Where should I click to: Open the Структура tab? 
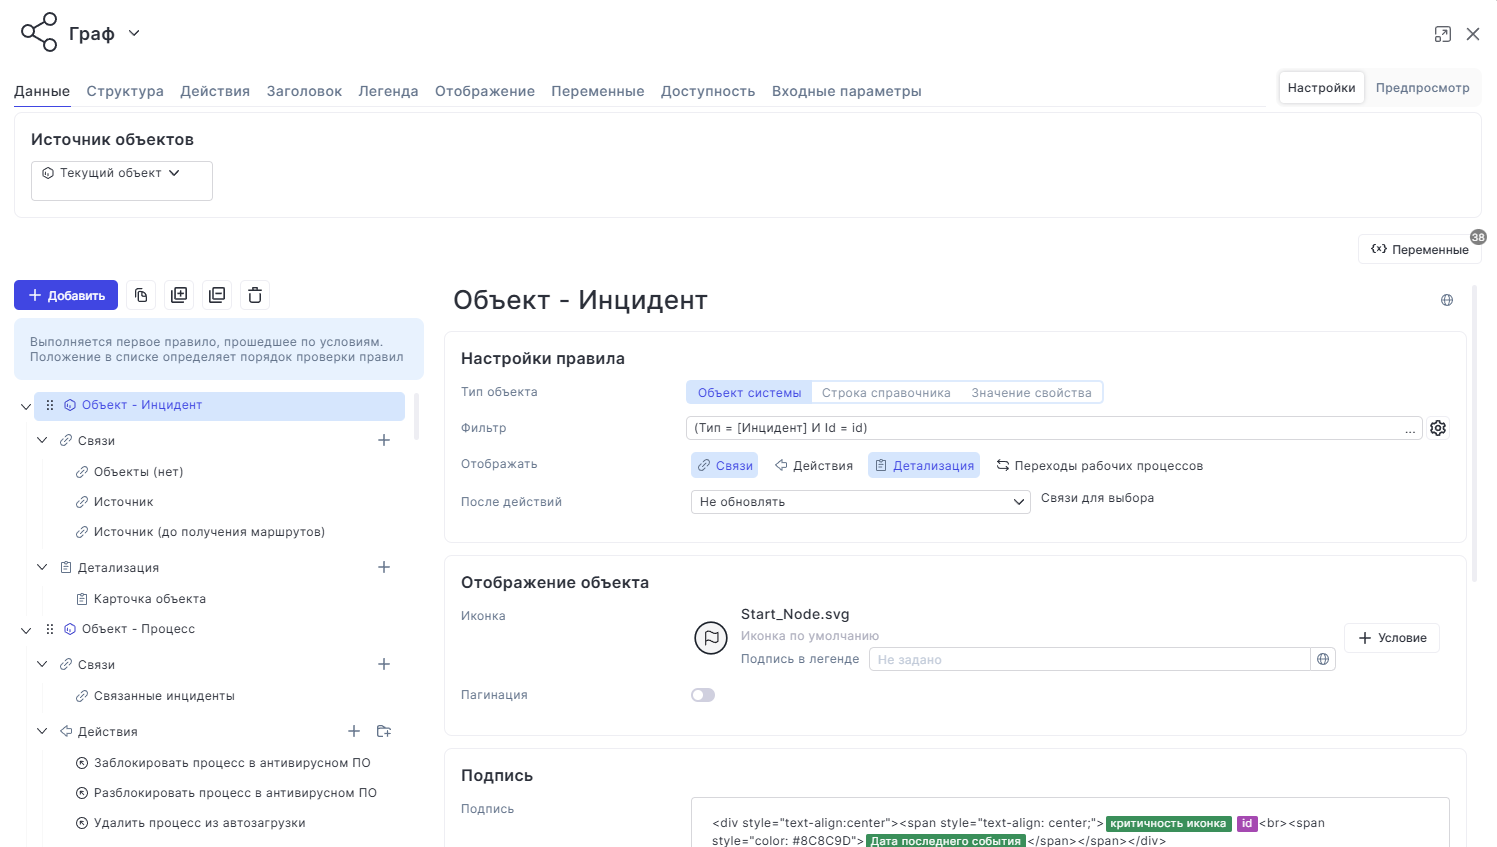point(125,91)
